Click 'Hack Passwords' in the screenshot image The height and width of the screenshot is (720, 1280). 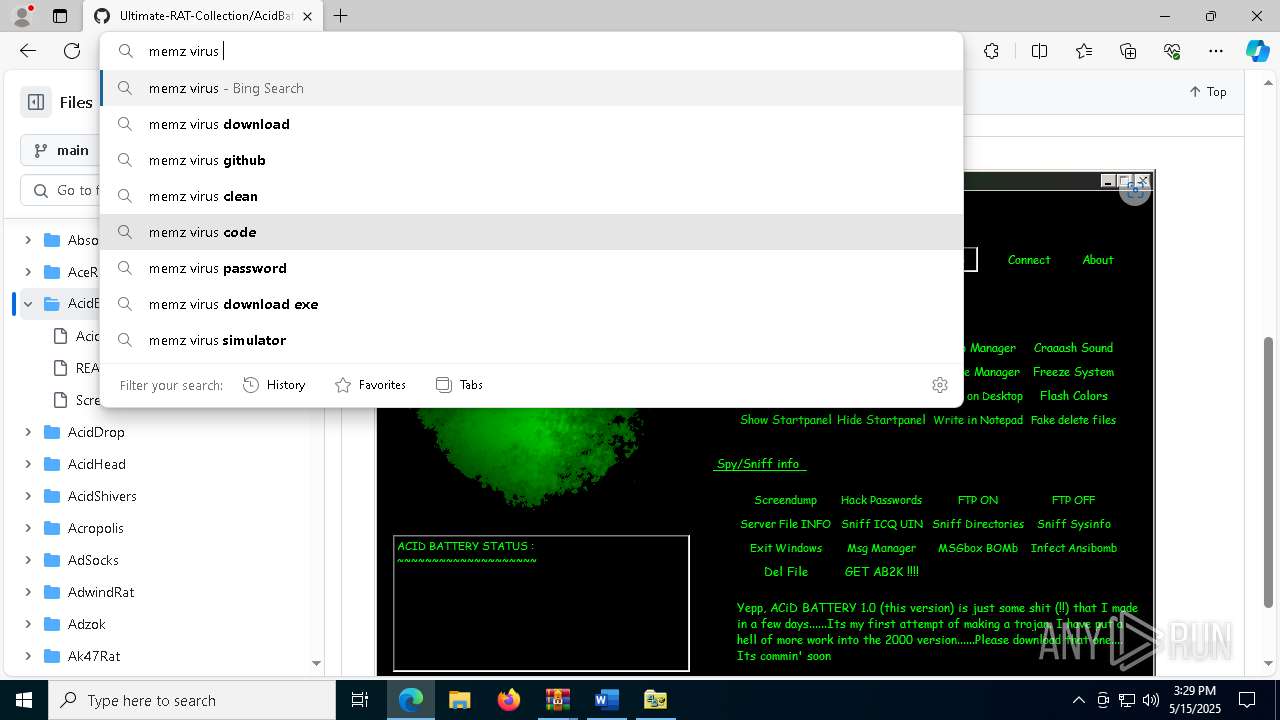[881, 500]
